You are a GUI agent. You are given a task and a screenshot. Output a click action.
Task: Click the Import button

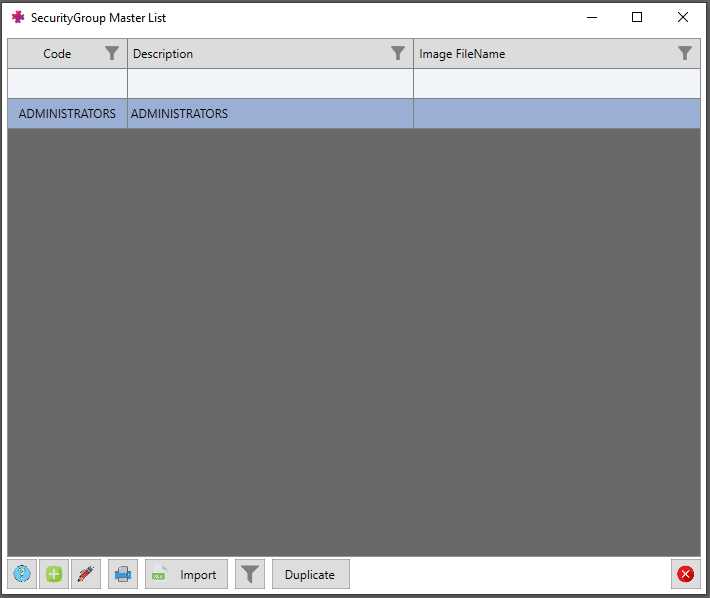coord(186,574)
